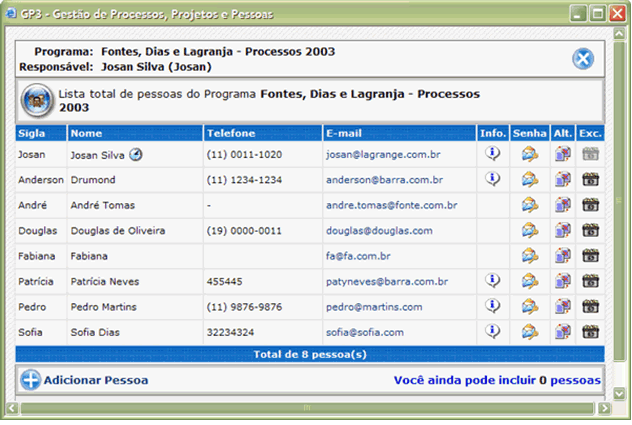Click the Adicionar Pessoa link

95,380
